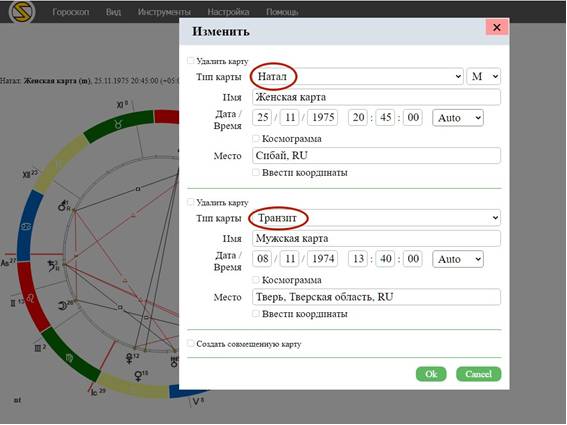
Task: Confirm changes with the Ok button
Action: coord(431,374)
